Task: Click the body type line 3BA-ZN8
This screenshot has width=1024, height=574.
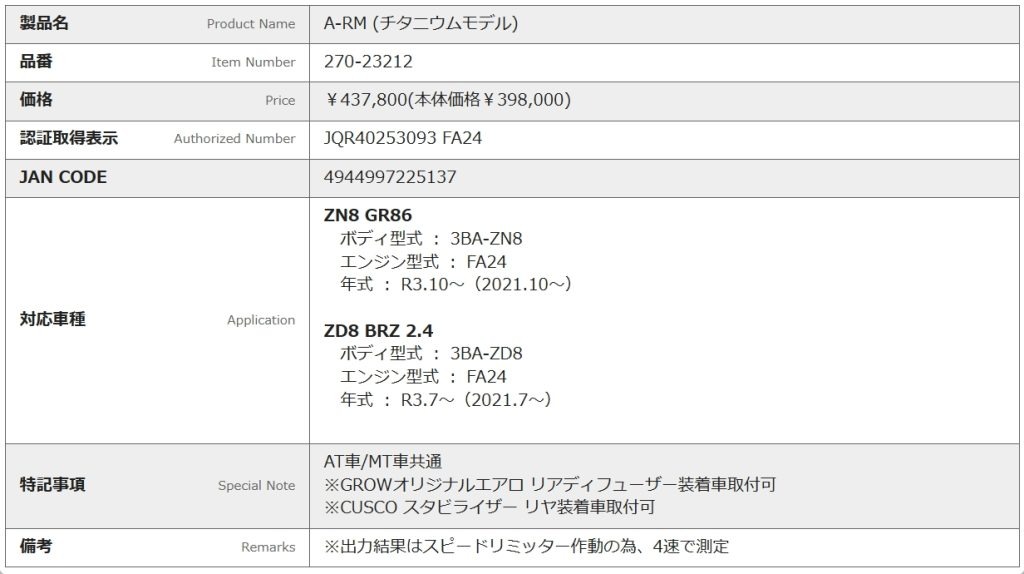Action: (x=431, y=239)
